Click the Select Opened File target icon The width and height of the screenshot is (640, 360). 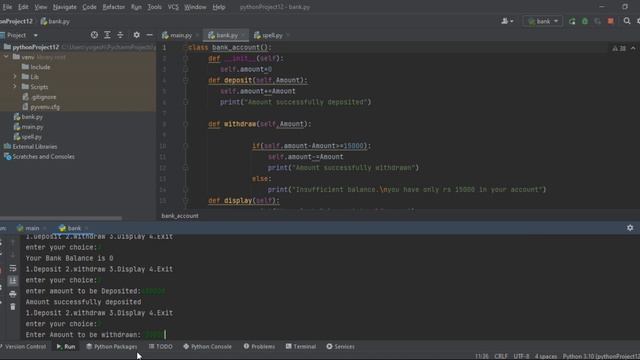(94, 35)
